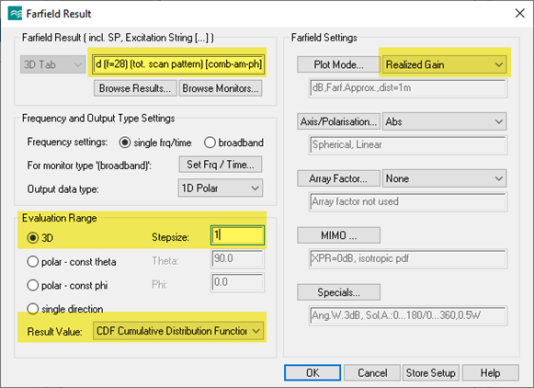The image size is (534, 388).
Task: Open Browse Monitors dialog
Action: [x=220, y=88]
